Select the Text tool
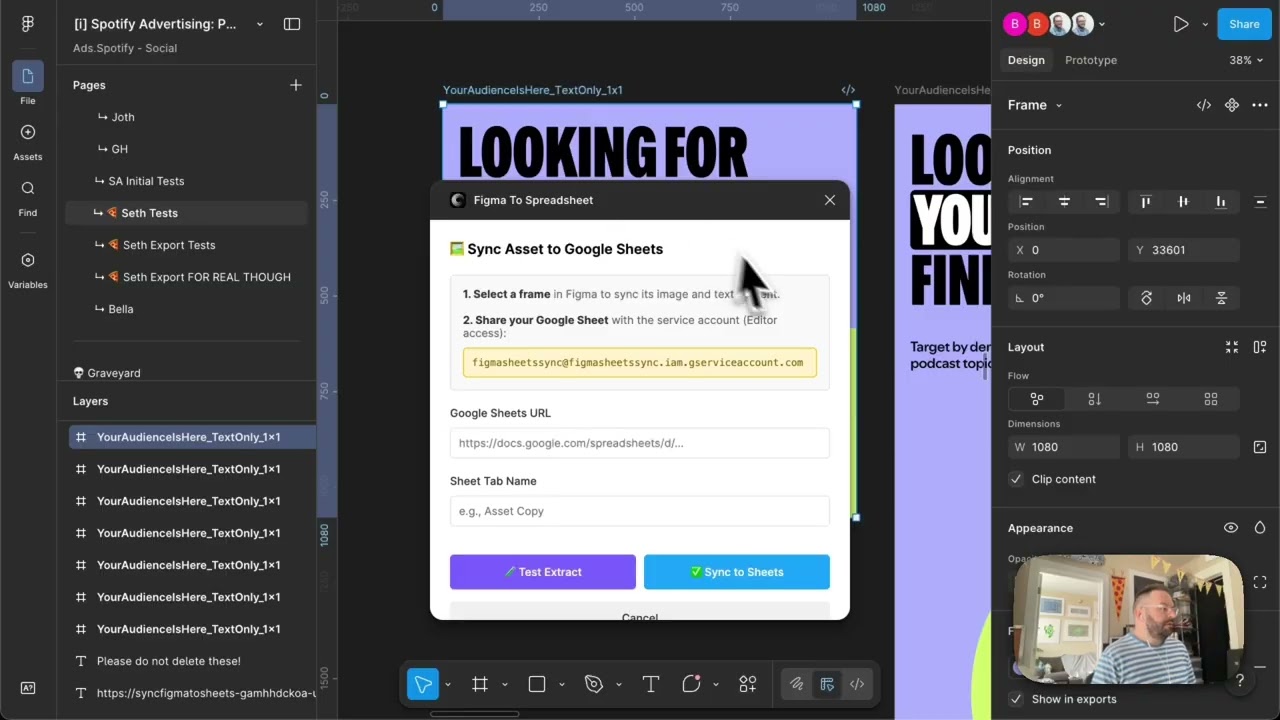 point(651,684)
